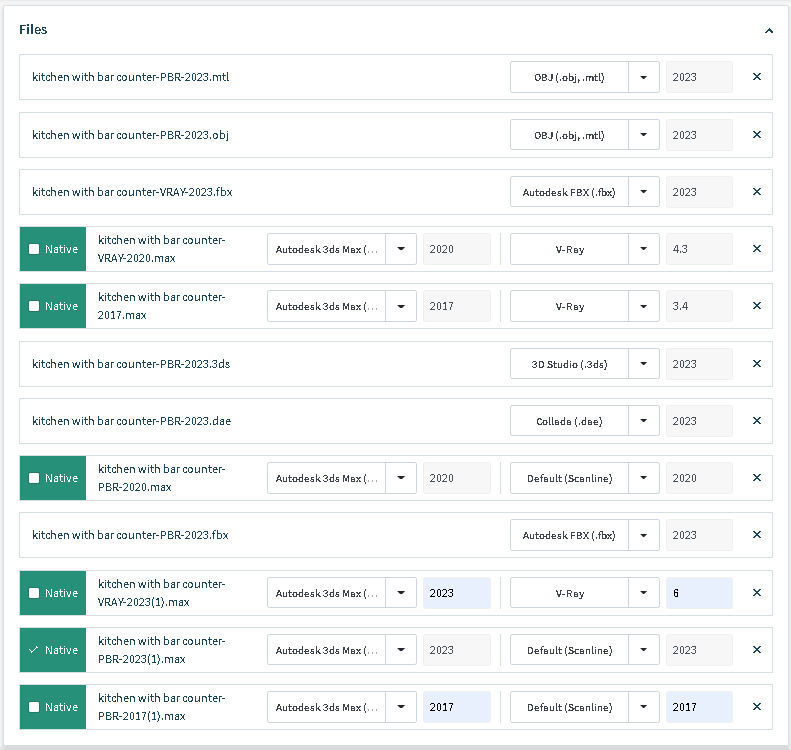Click the Native label on PBR-2020.max

pyautogui.click(x=61, y=478)
